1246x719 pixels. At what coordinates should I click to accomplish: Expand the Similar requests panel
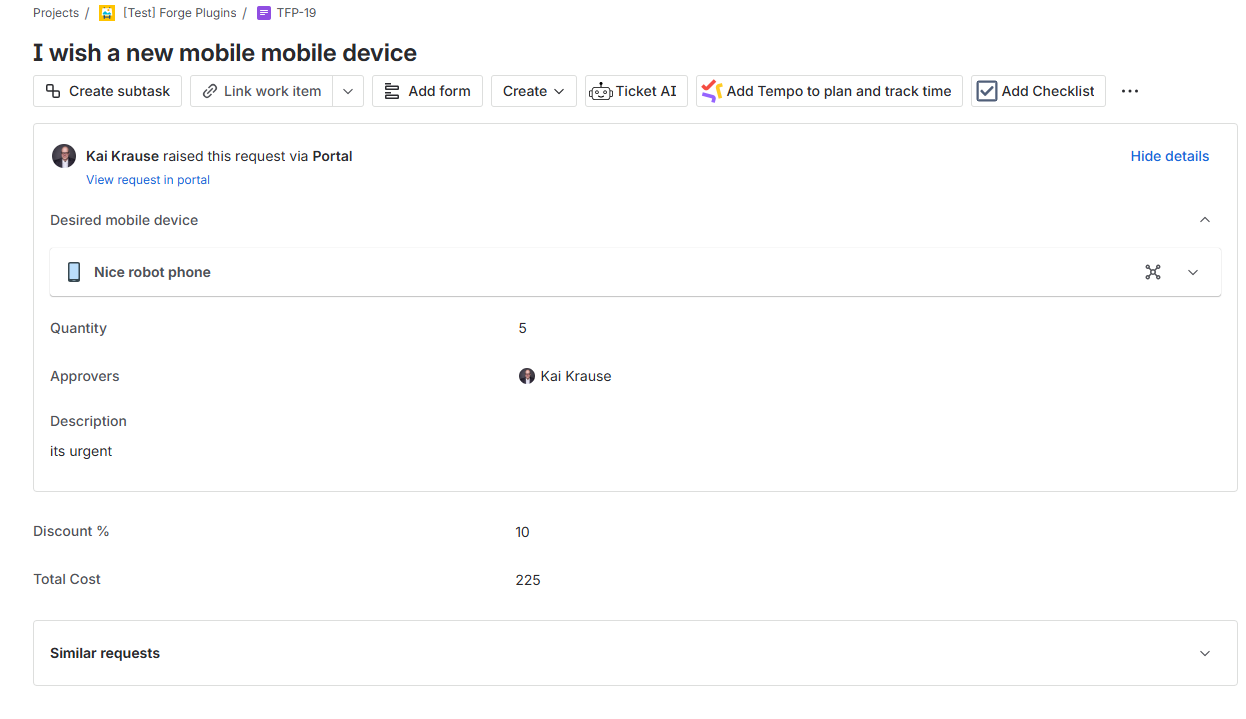[x=1205, y=653]
